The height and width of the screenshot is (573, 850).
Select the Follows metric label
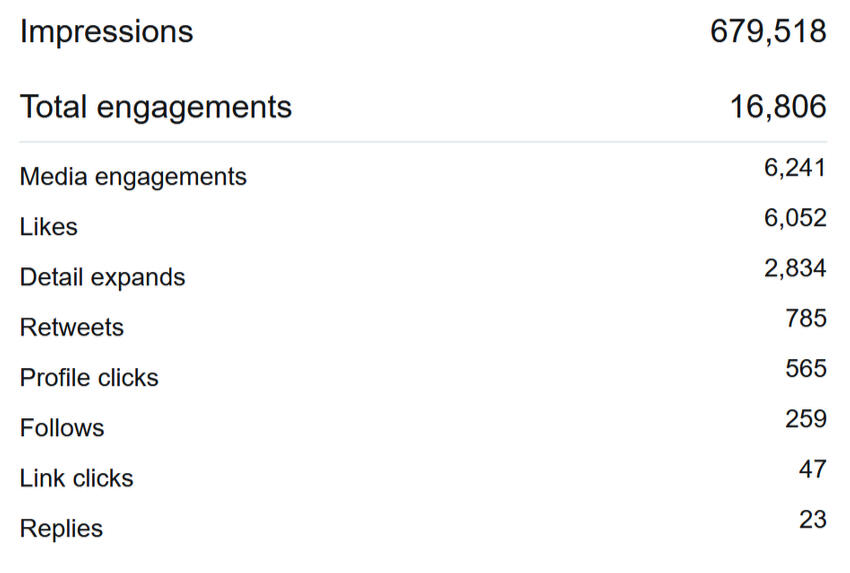point(62,428)
